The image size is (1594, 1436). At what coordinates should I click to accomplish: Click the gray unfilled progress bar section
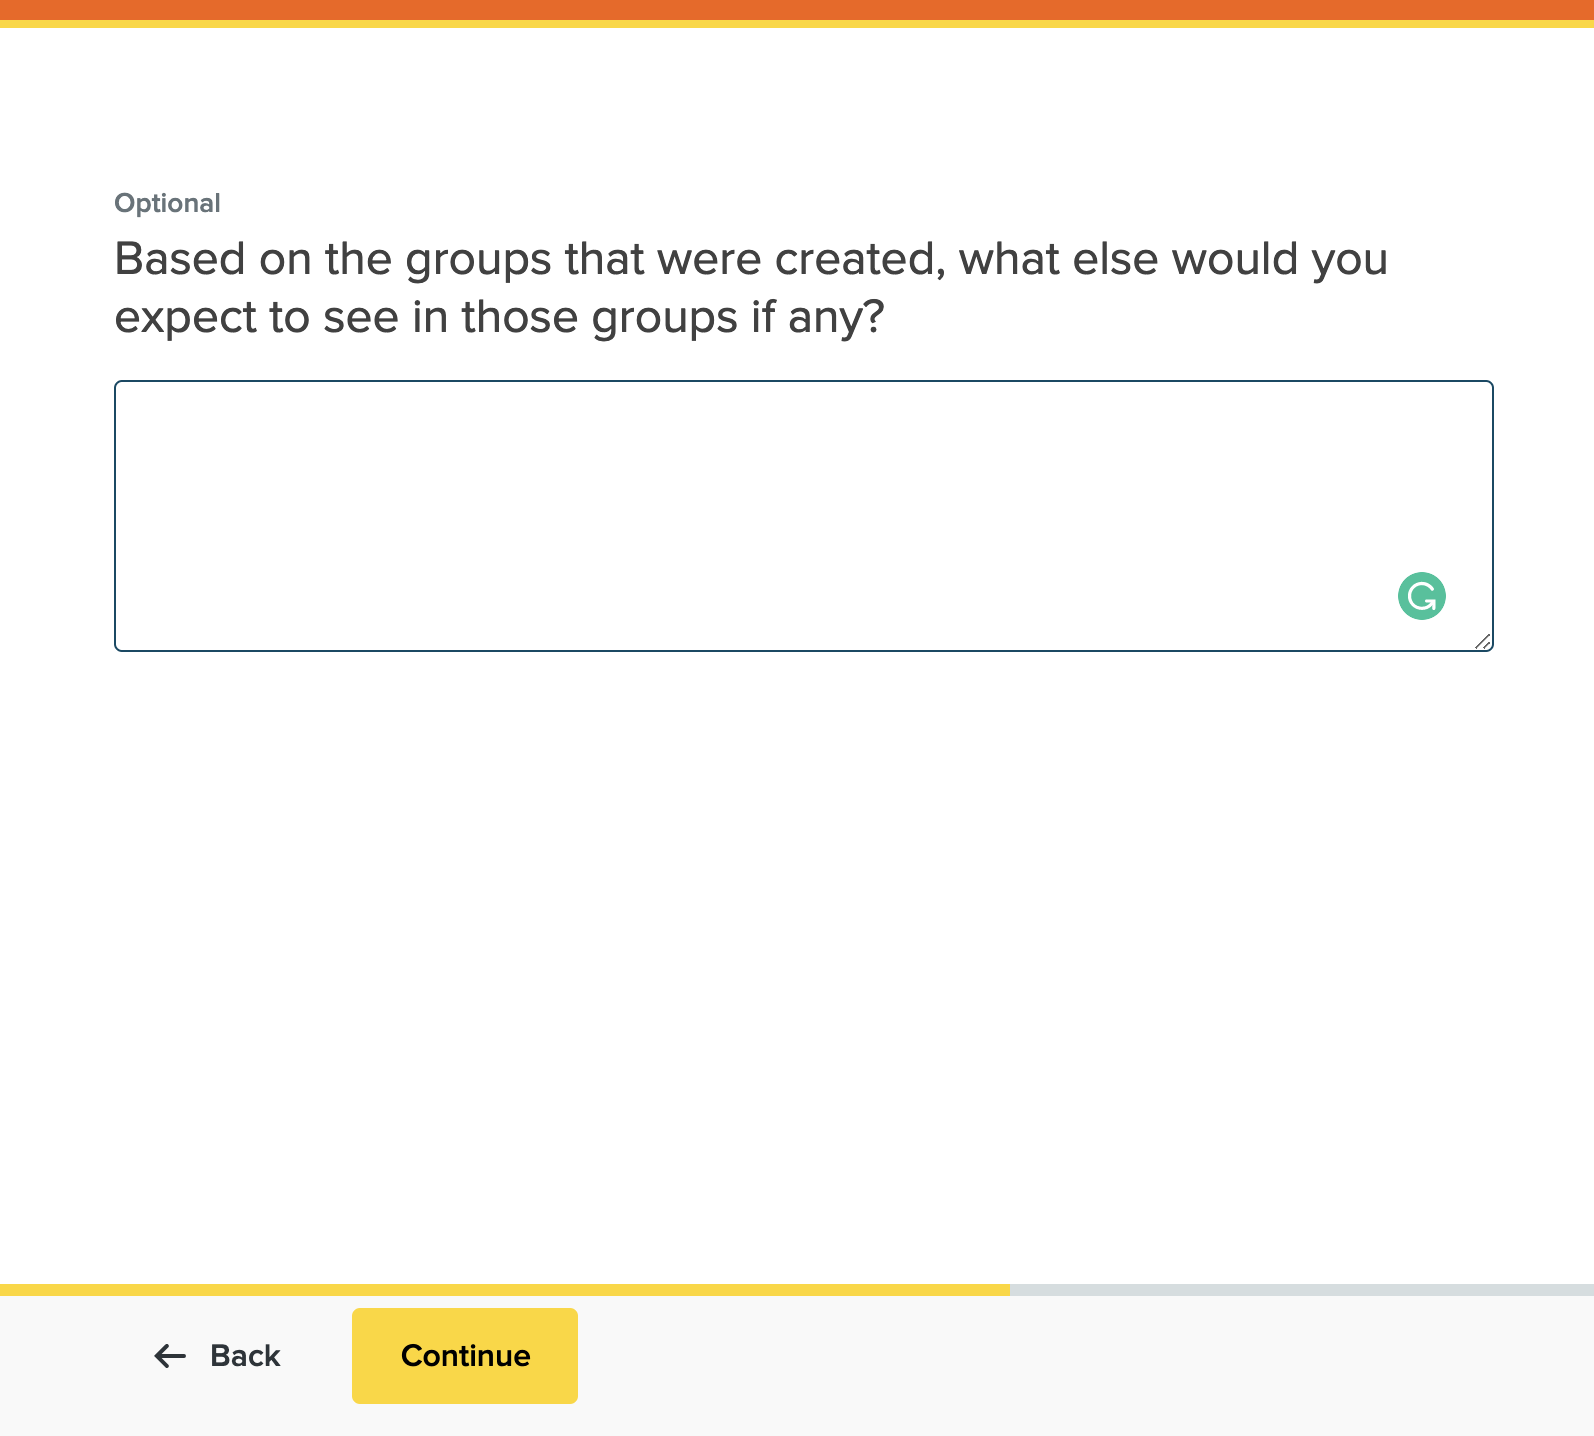pos(1300,1290)
